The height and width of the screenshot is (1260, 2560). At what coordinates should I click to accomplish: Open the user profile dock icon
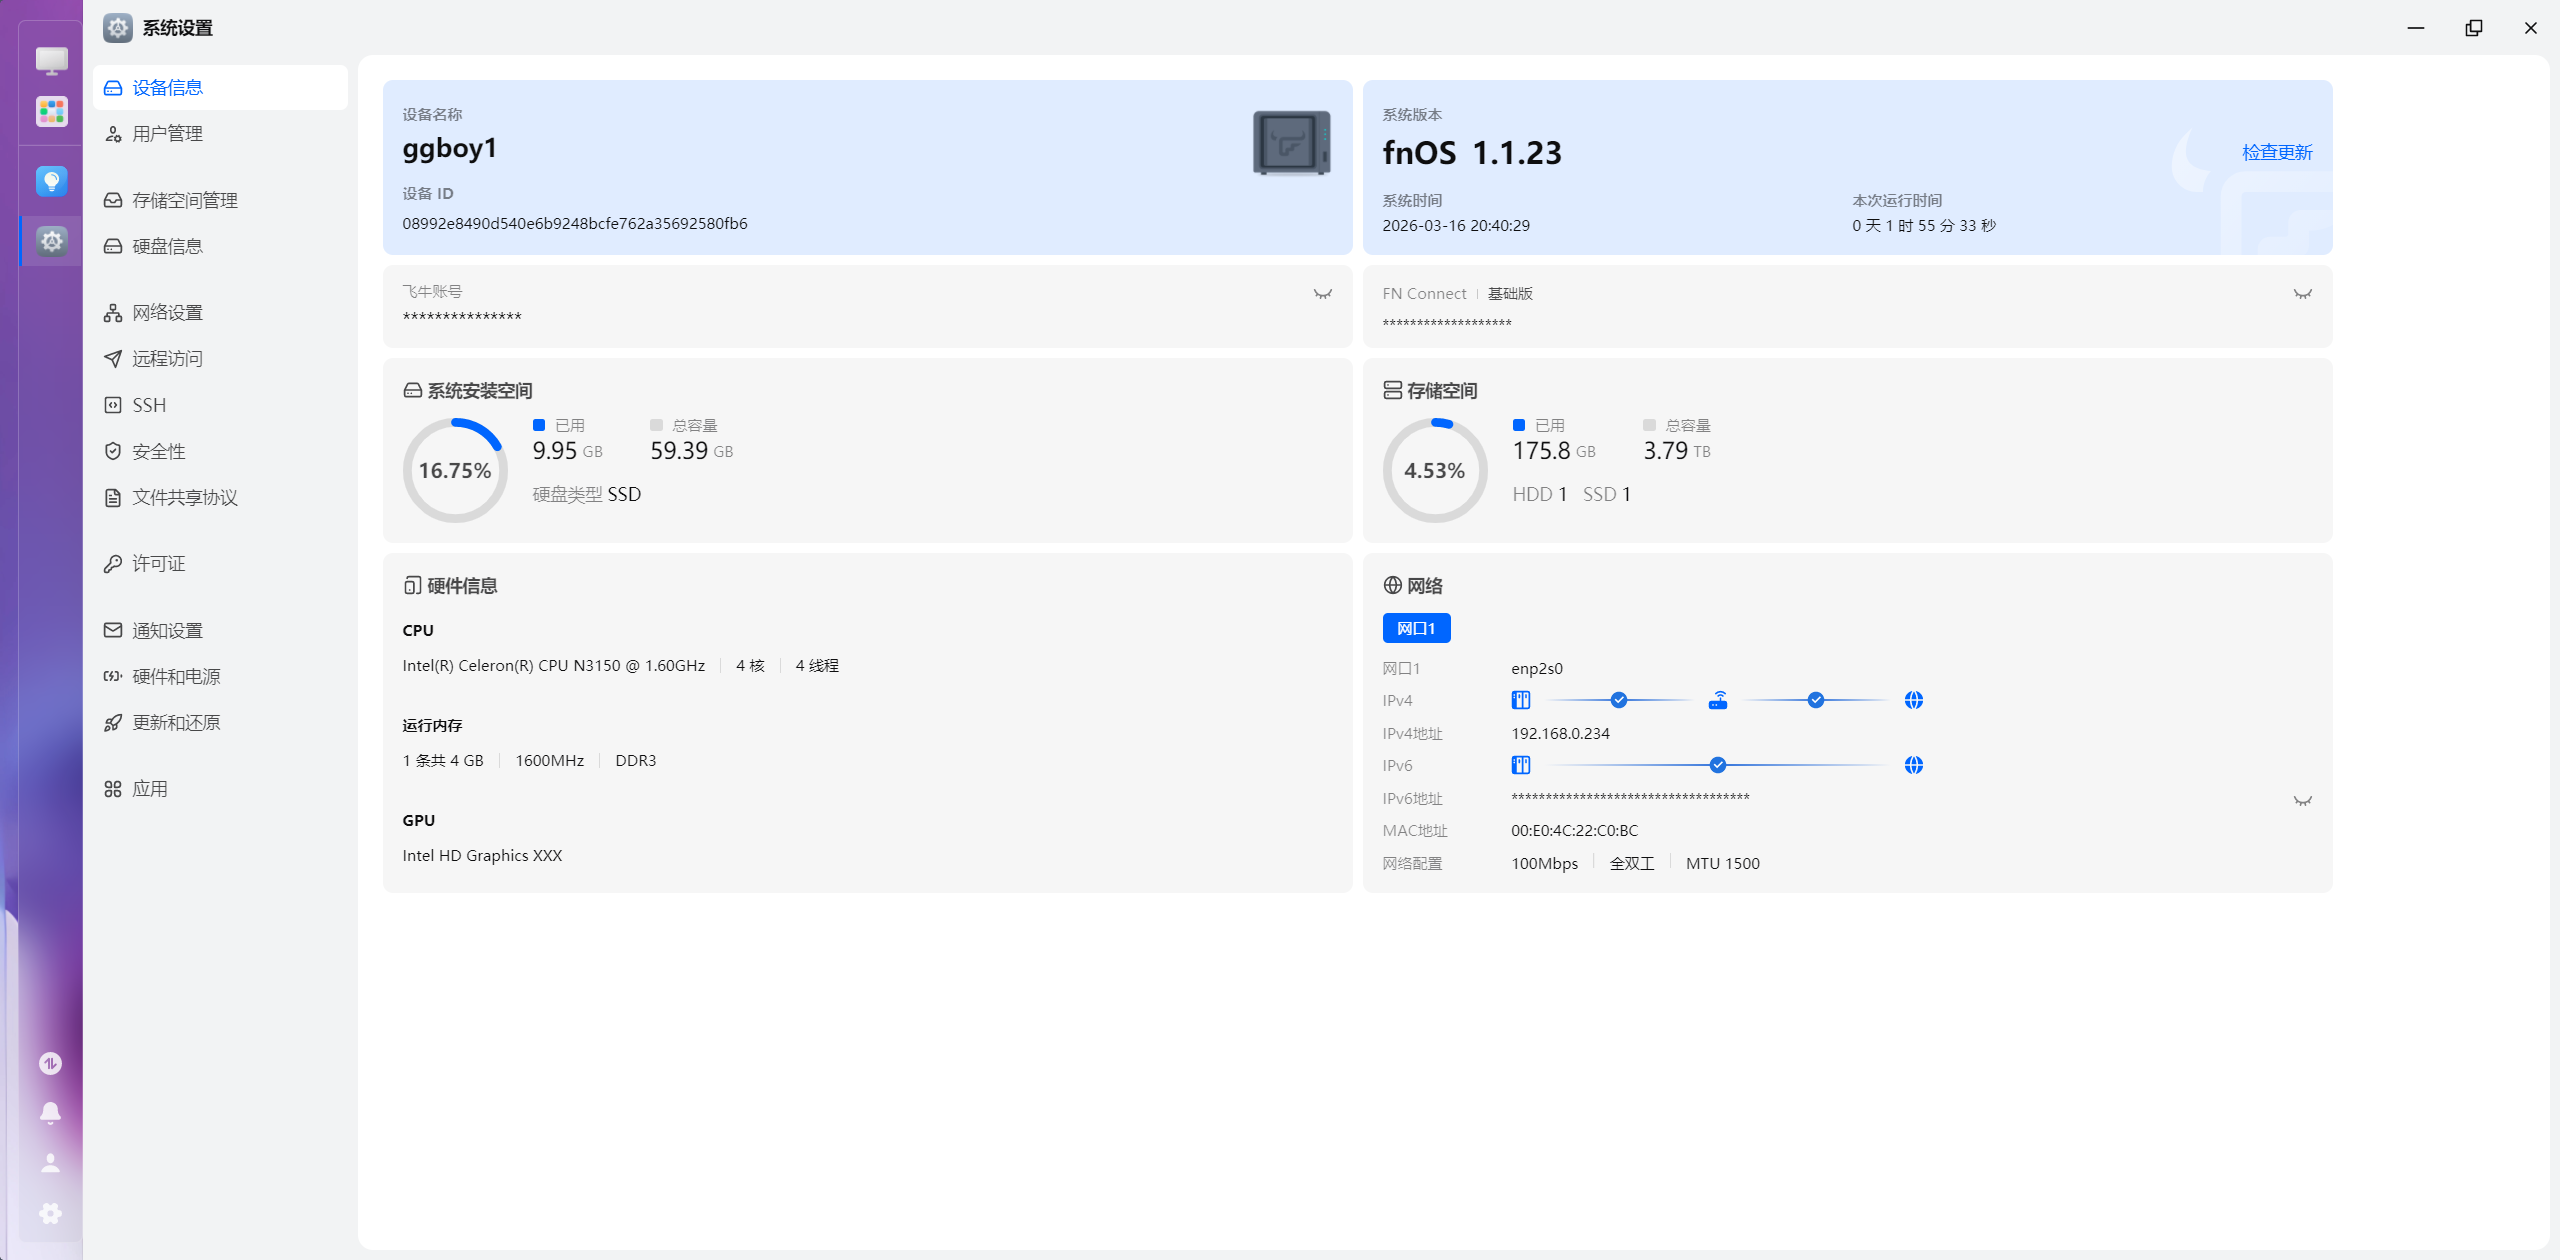coord(50,1163)
